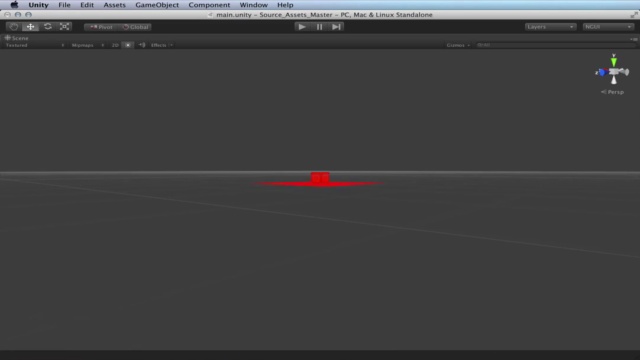The width and height of the screenshot is (640, 360).
Task: Select the Rotate tool
Action: click(x=48, y=27)
